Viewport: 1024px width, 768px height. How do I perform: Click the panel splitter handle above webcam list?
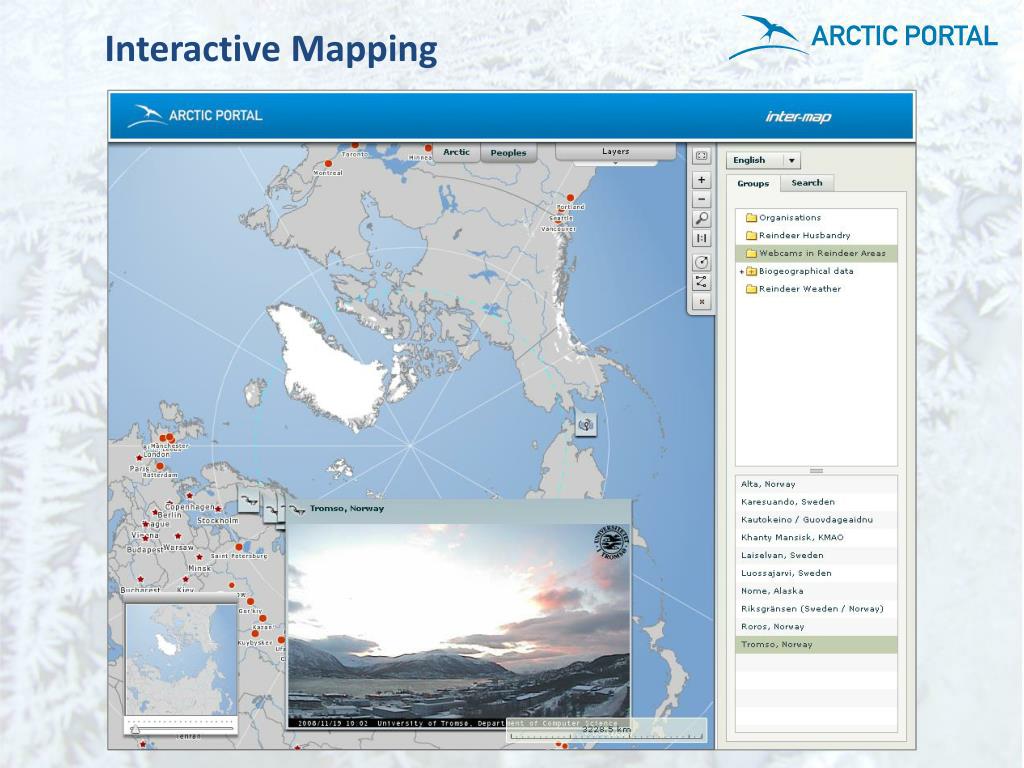pos(816,470)
